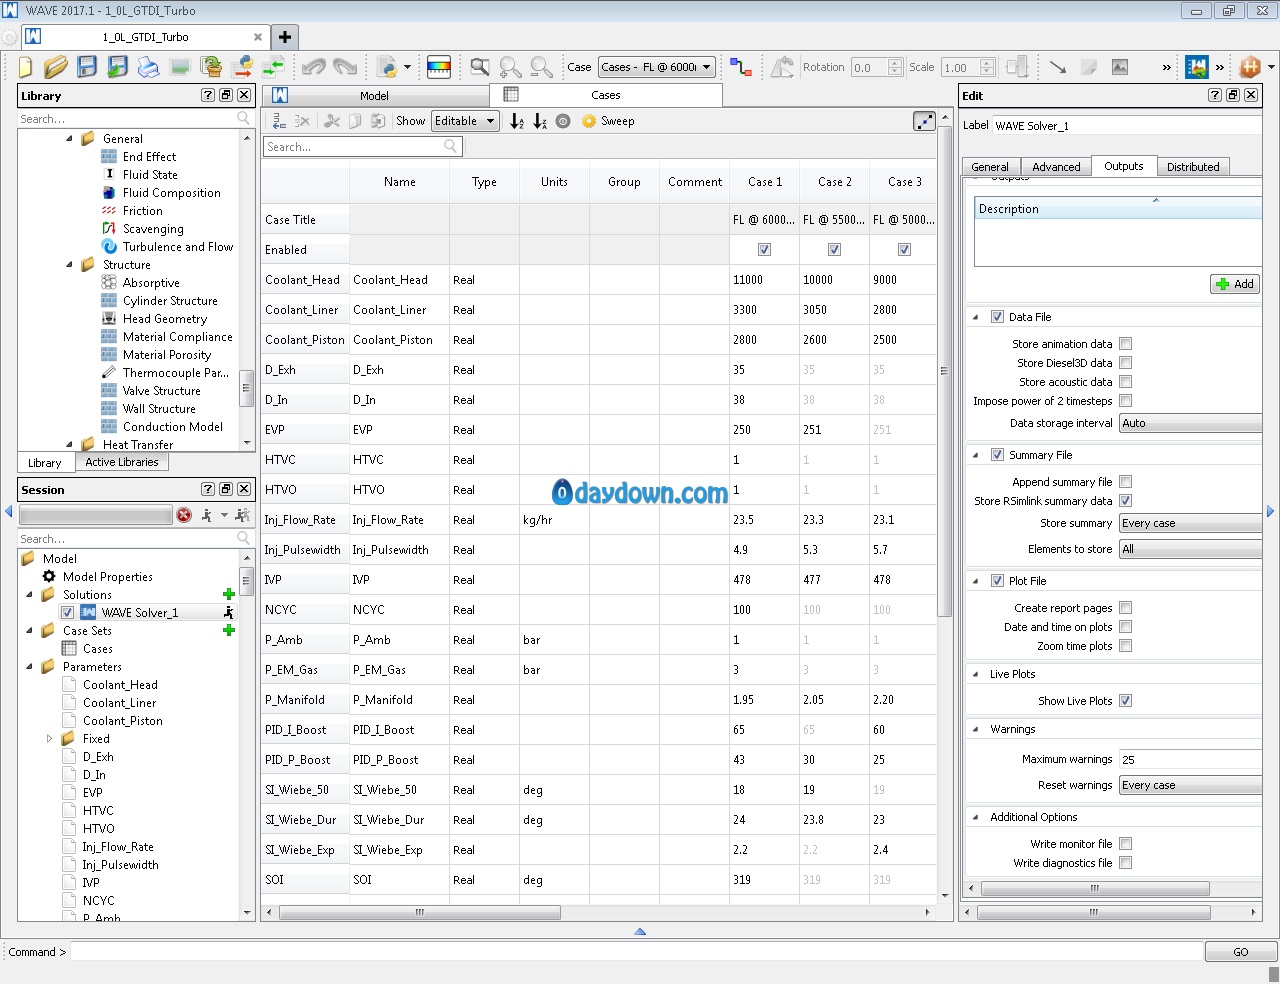
Task: Open the Store summary Every case dropdown
Action: click(x=1190, y=523)
